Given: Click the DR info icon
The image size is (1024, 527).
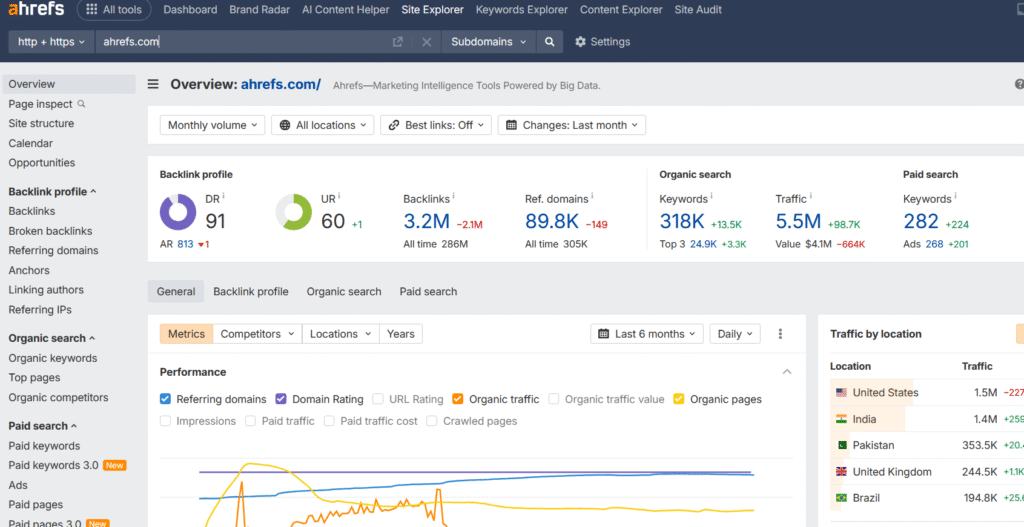Looking at the screenshot, I should coord(223,196).
